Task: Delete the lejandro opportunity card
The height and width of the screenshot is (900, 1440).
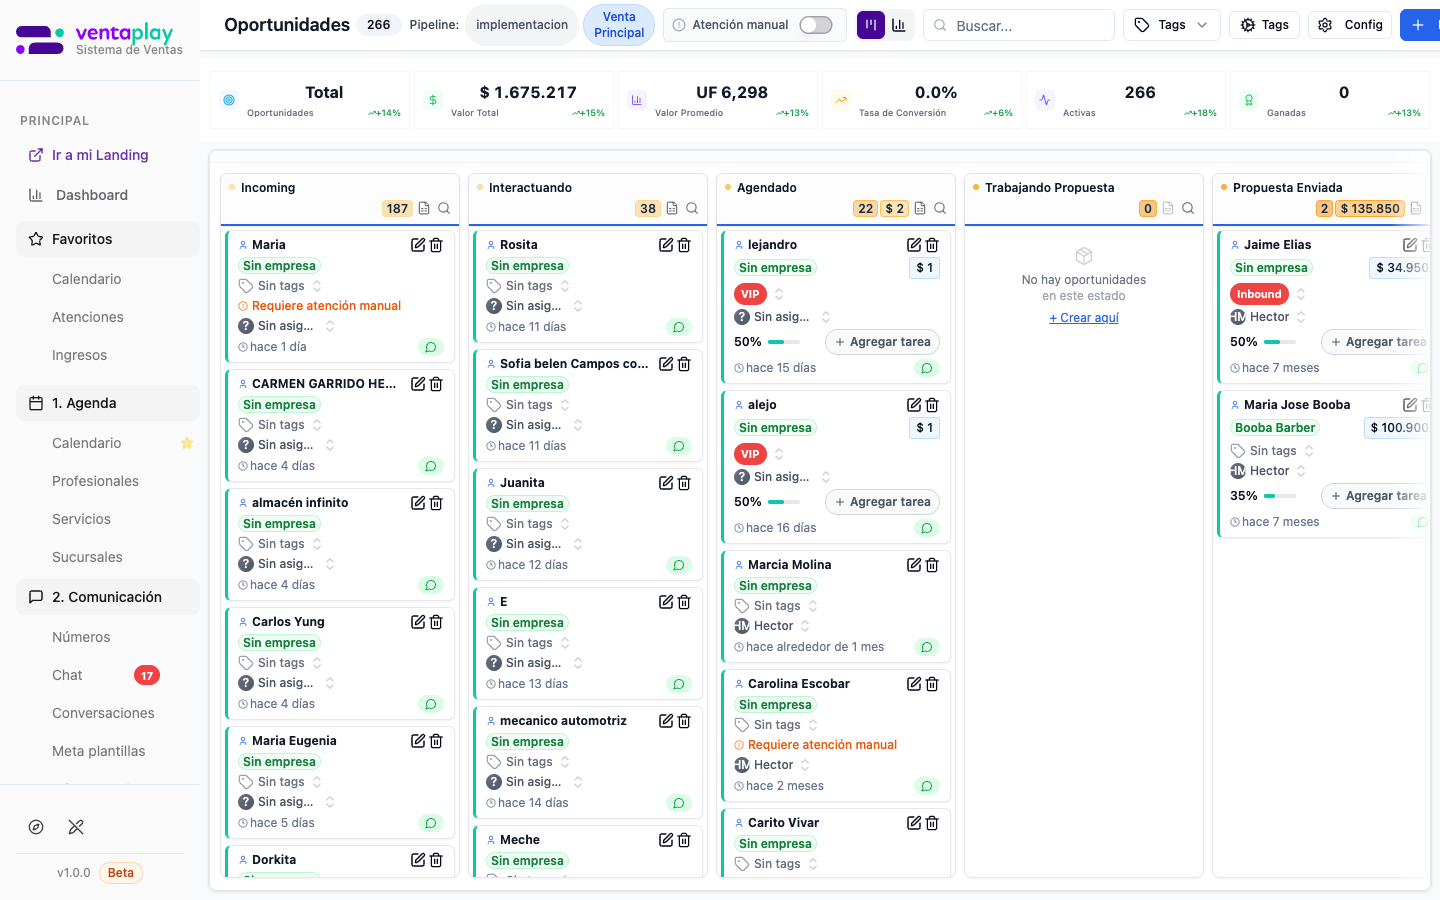Action: pos(932,245)
